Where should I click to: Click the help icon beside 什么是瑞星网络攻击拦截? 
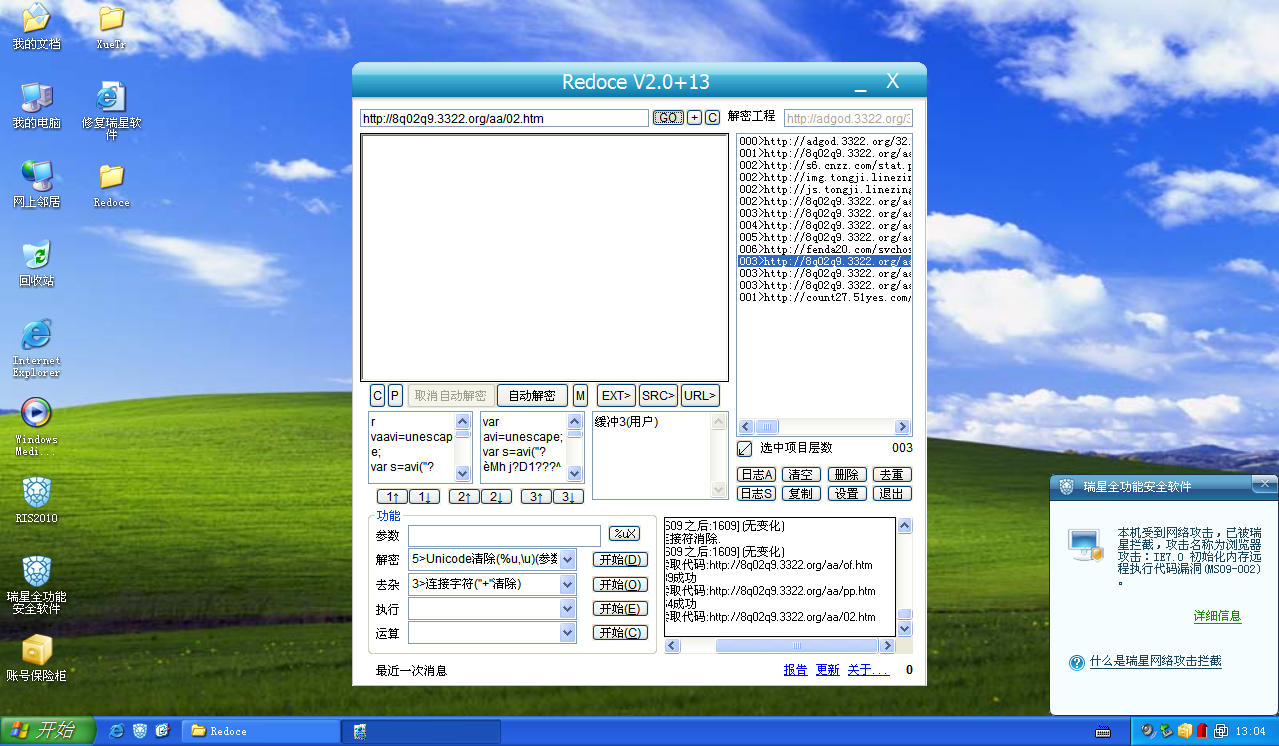tap(1077, 662)
